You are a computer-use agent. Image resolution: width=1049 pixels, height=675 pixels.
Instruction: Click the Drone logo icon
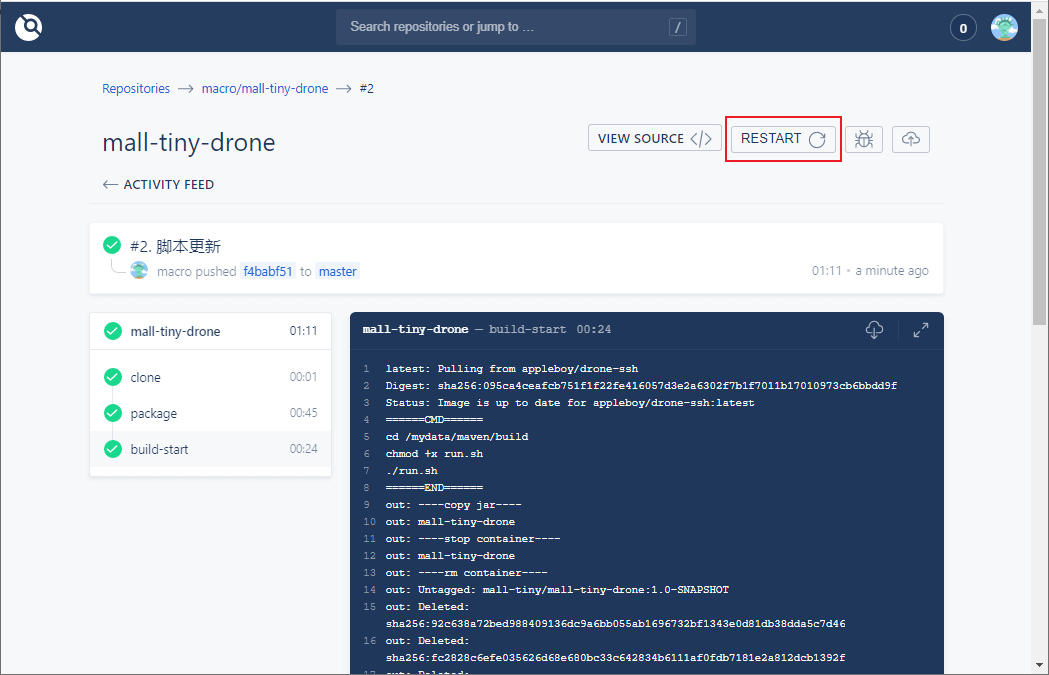point(29,27)
